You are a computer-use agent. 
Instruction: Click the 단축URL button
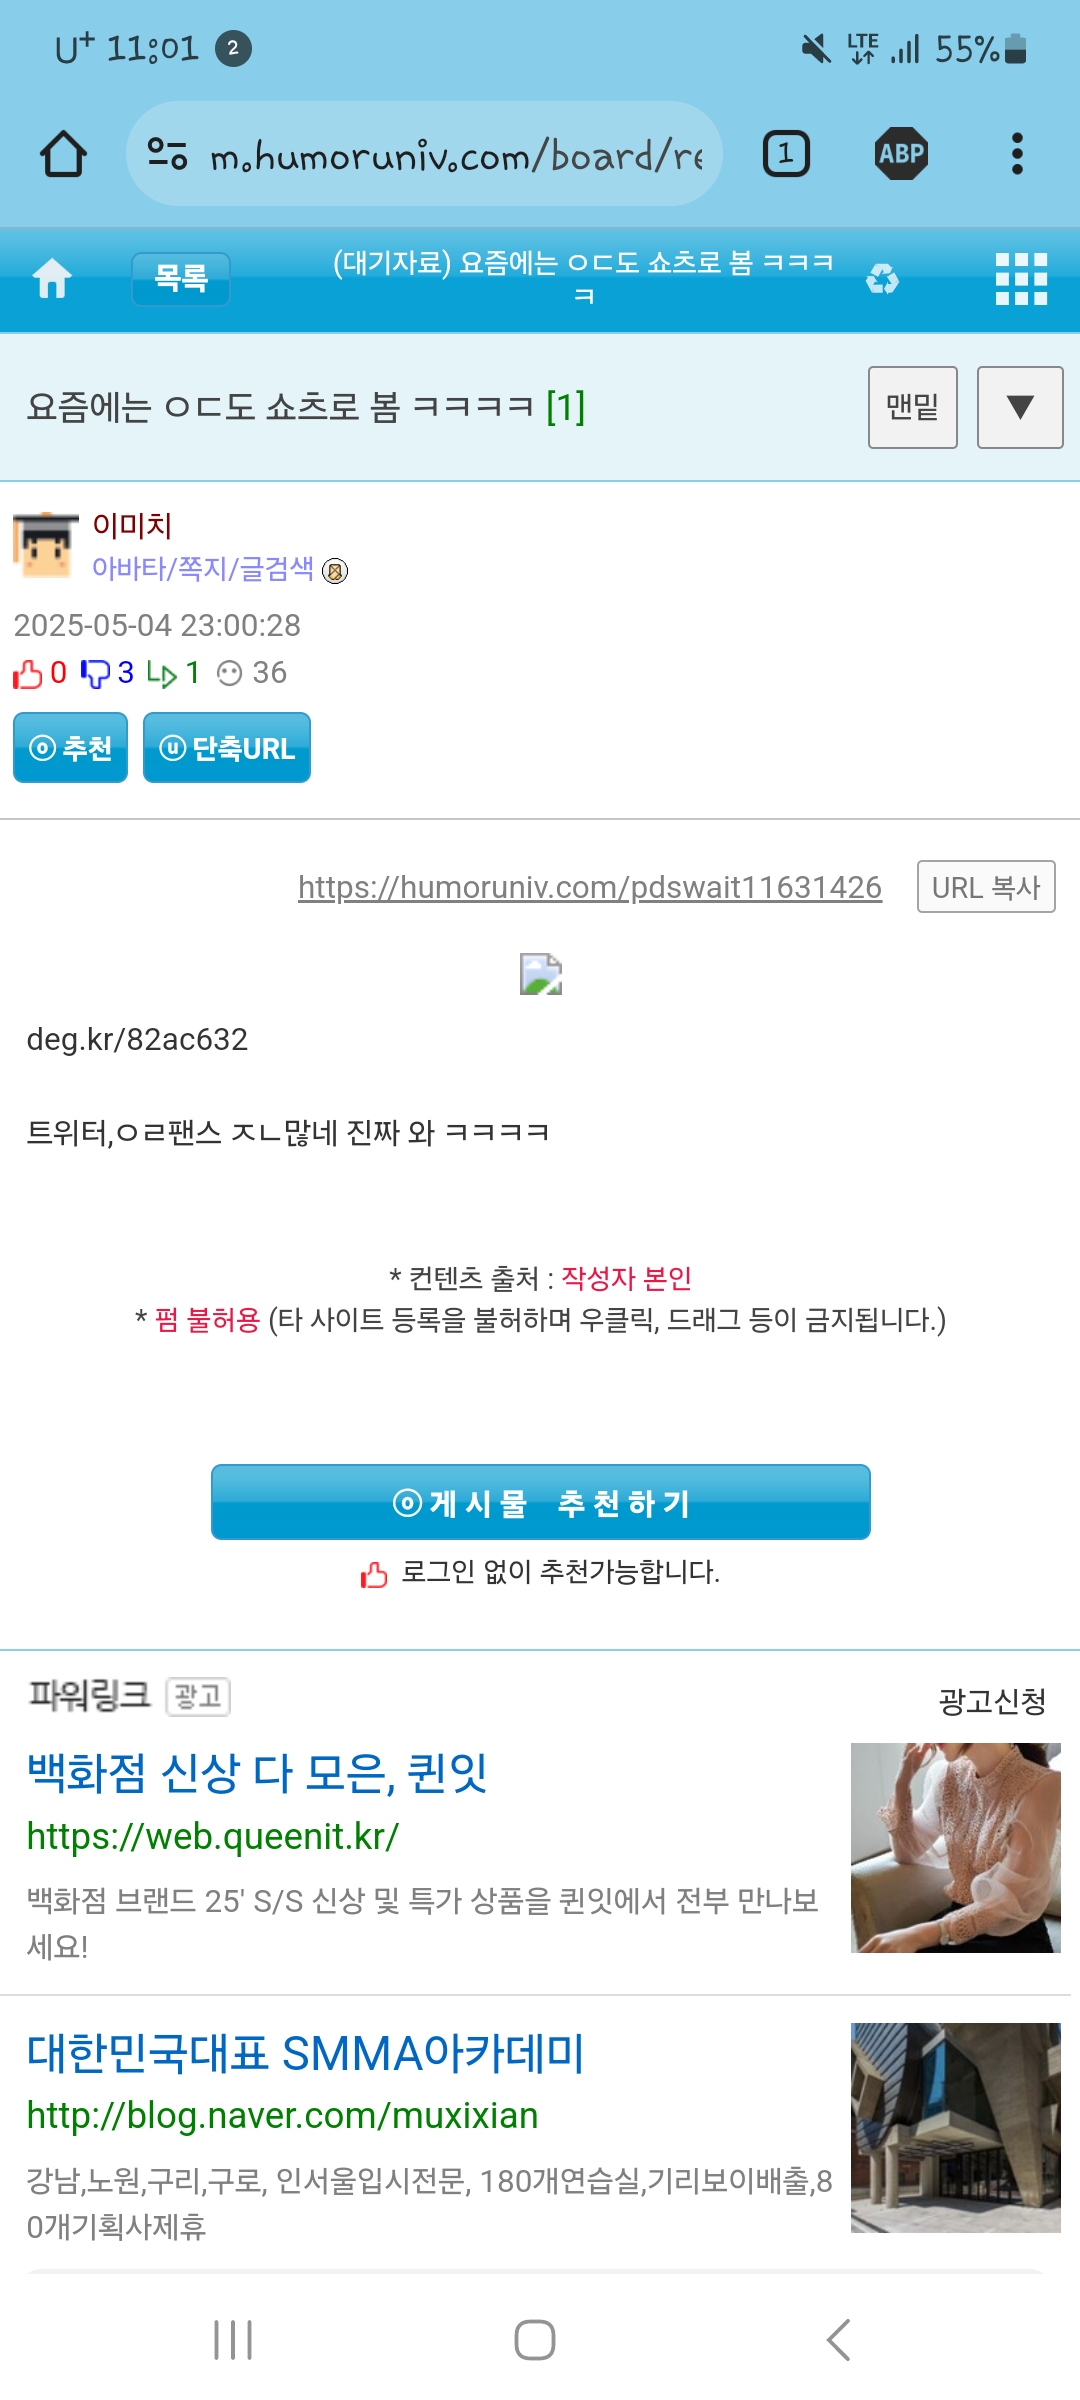pyautogui.click(x=227, y=747)
